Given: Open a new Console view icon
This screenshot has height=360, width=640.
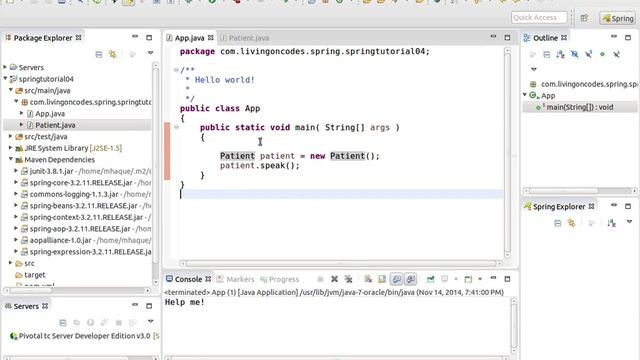Looking at the screenshot, I should (468, 279).
